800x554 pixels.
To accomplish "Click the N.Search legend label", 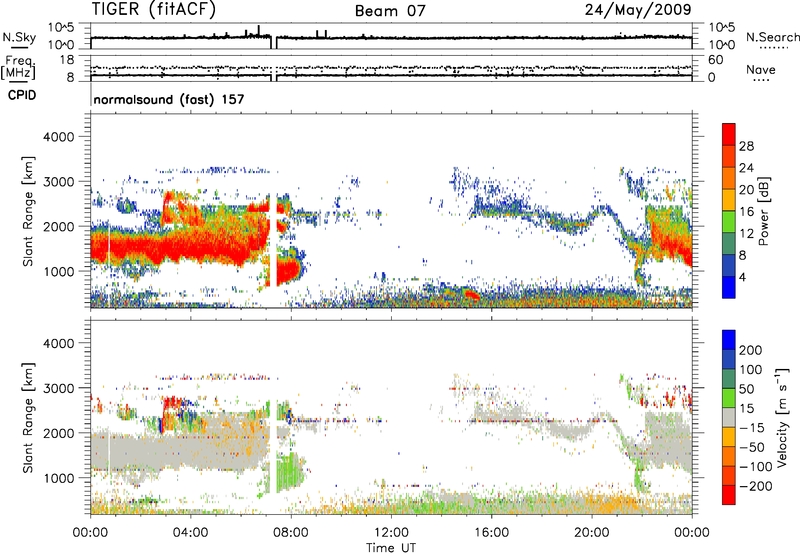I will coord(772,37).
